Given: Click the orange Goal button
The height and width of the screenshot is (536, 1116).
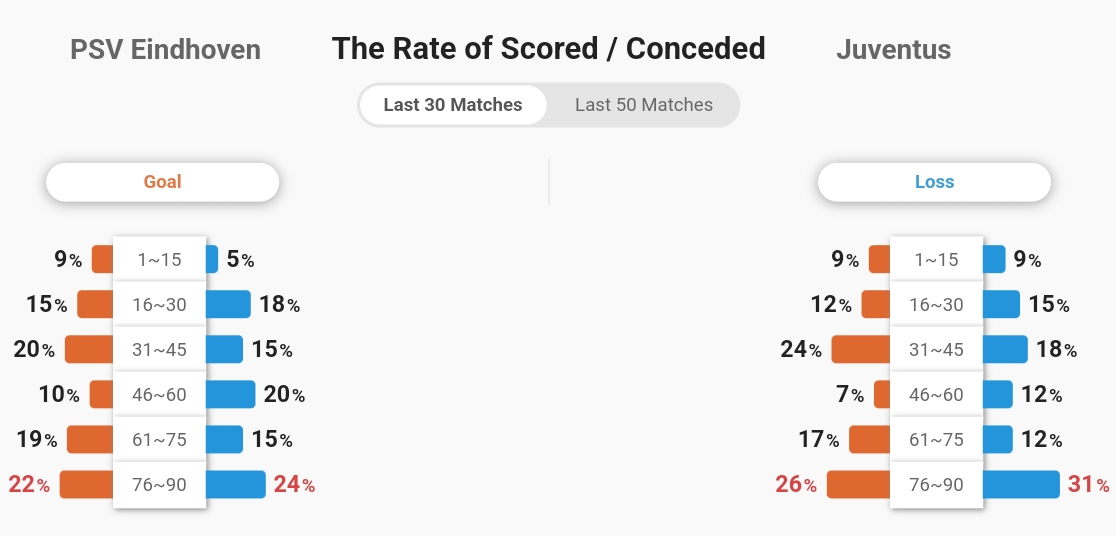Looking at the screenshot, I should tap(162, 182).
